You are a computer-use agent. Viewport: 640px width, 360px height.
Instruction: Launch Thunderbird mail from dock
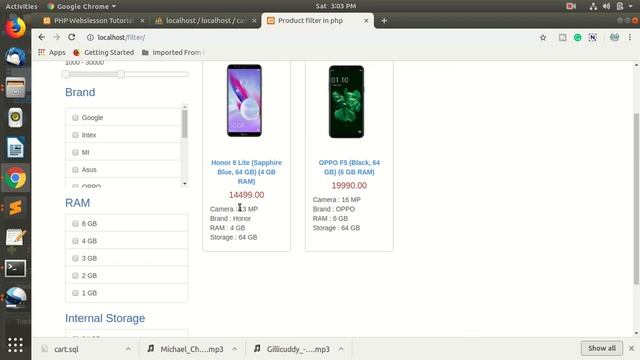pyautogui.click(x=16, y=57)
